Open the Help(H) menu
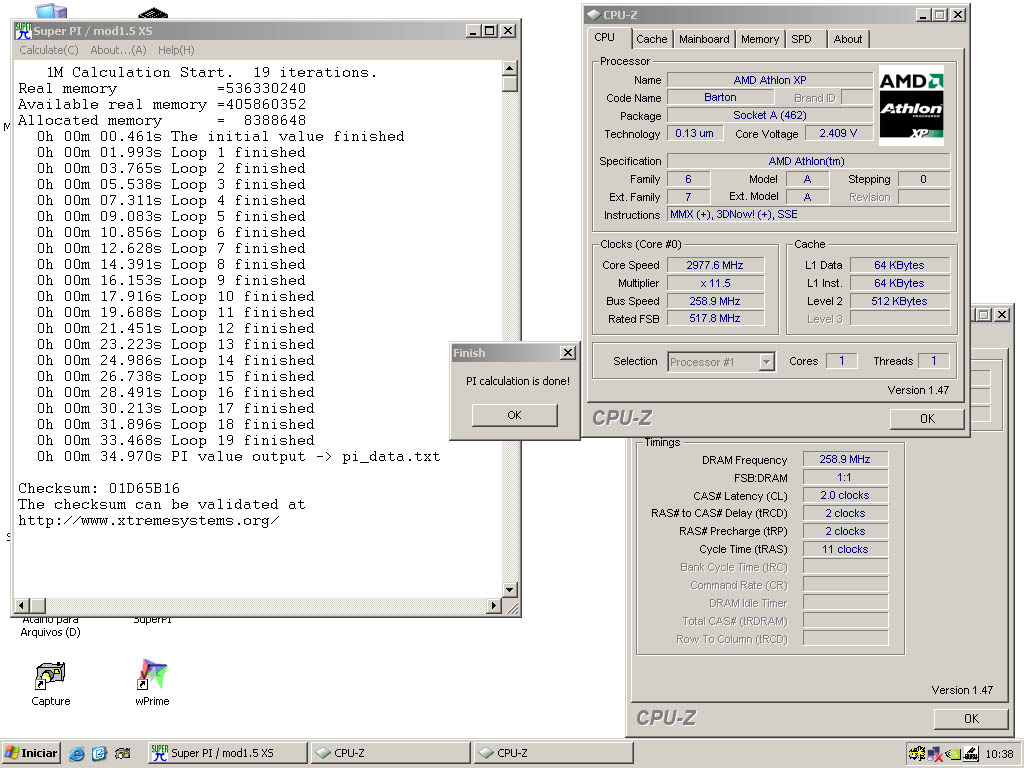The image size is (1024, 768). click(x=176, y=50)
